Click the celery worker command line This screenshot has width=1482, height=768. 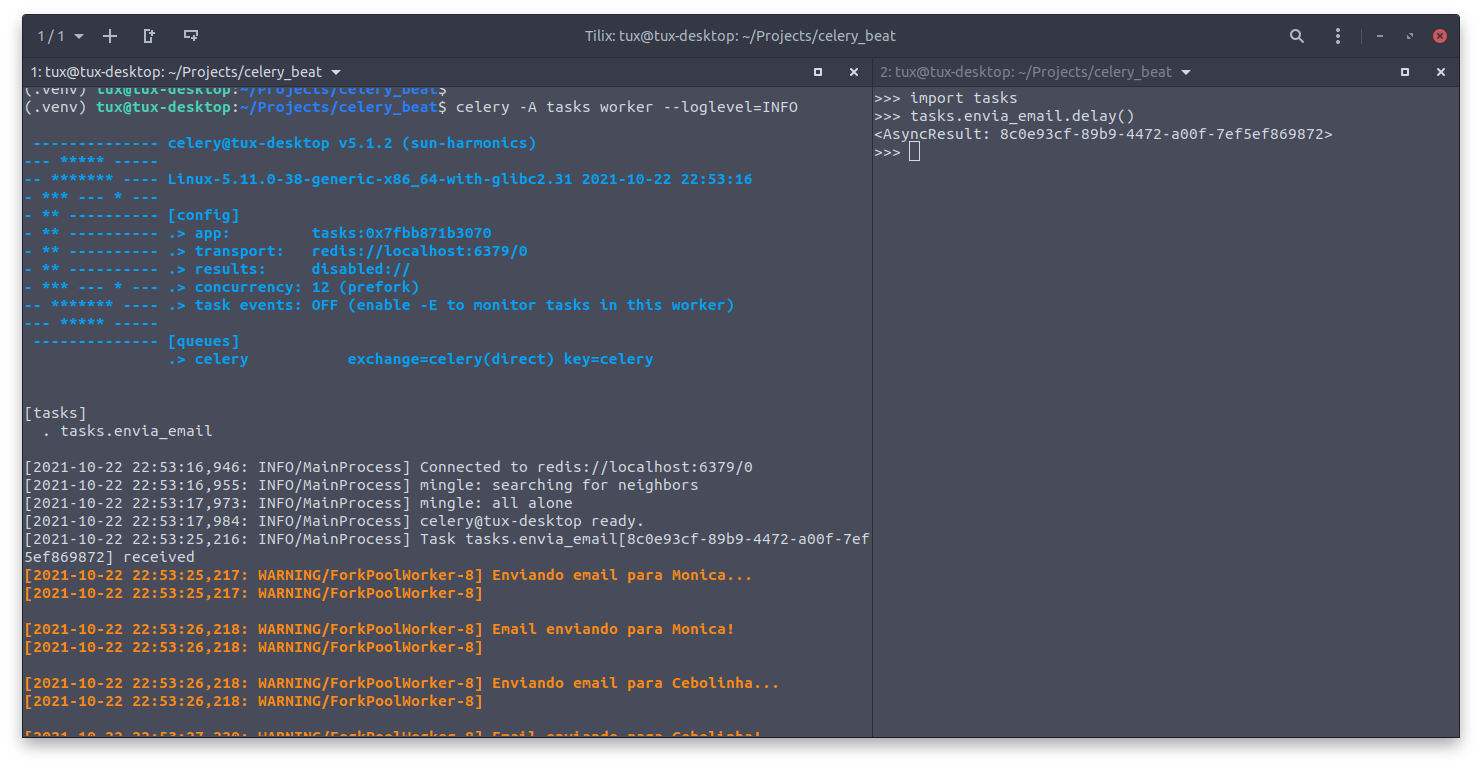(626, 107)
